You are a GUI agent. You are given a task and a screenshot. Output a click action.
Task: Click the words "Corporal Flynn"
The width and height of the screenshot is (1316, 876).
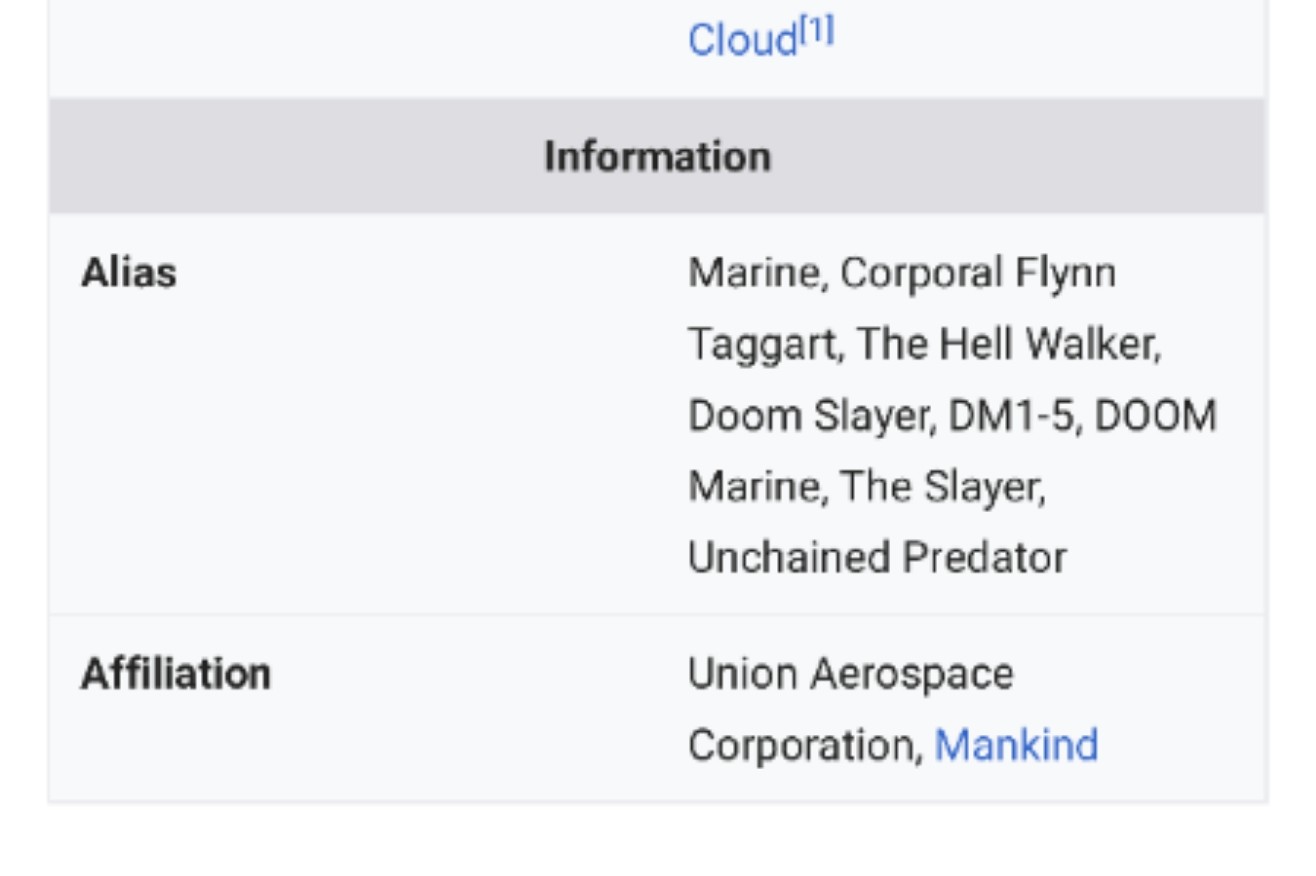pyautogui.click(x=977, y=273)
